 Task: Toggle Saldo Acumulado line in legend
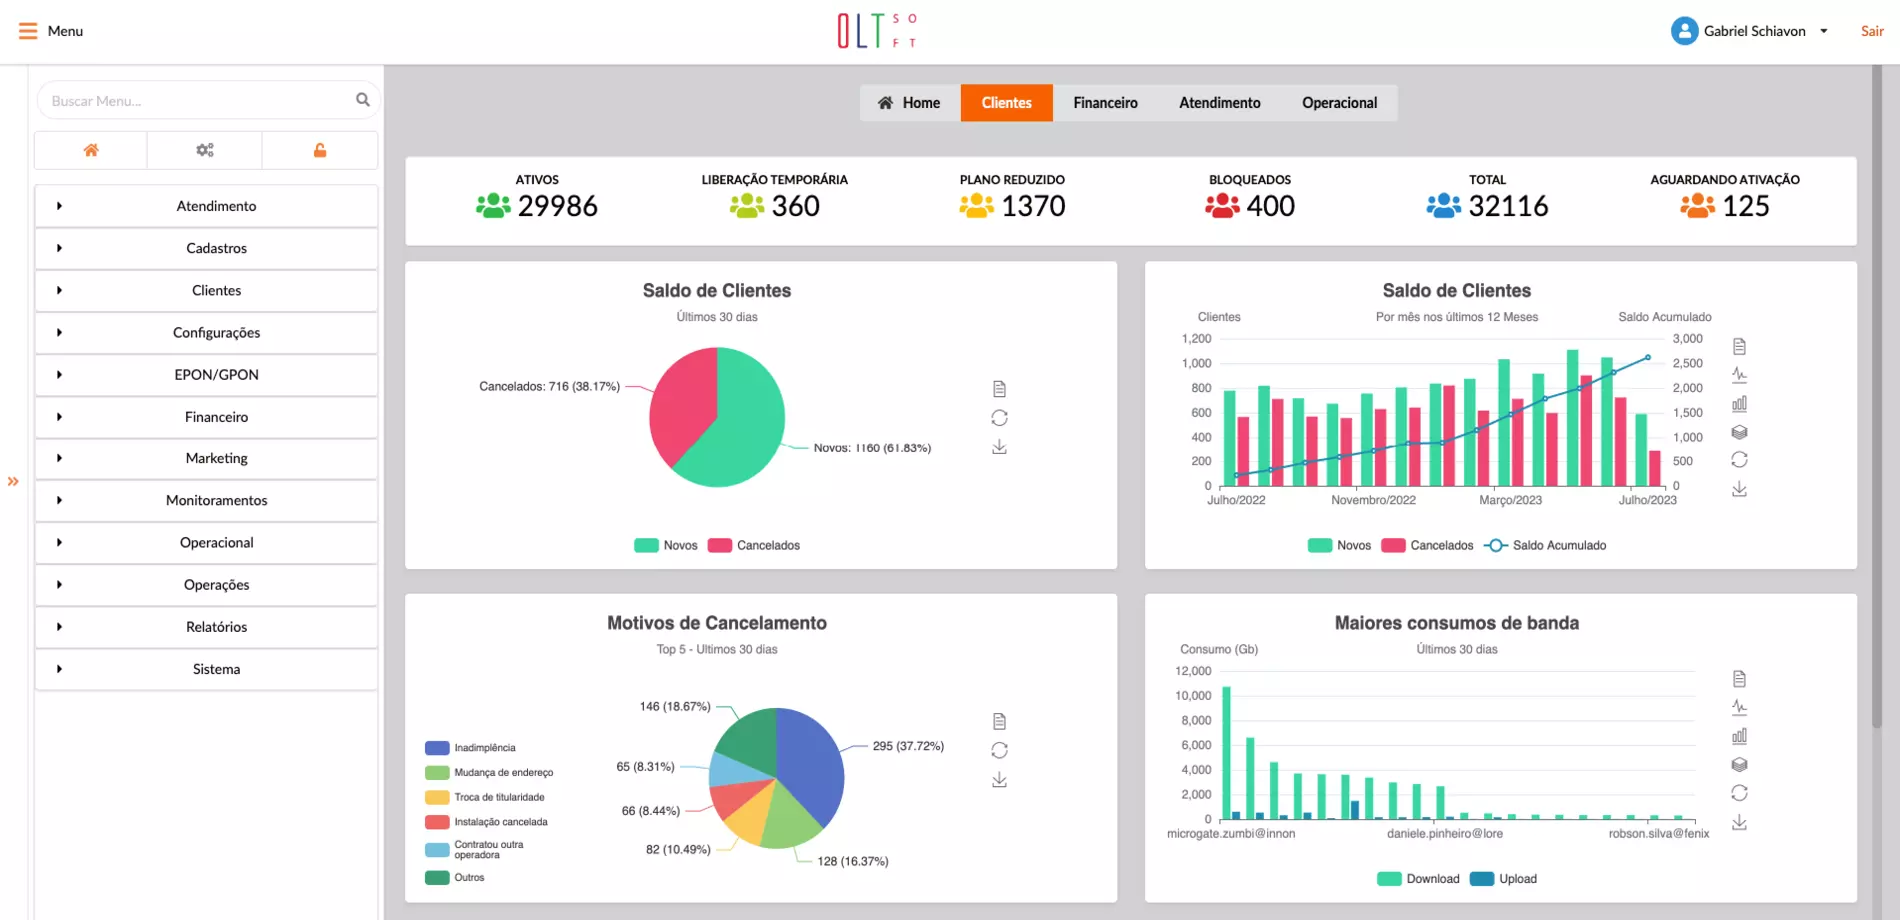coord(1545,545)
